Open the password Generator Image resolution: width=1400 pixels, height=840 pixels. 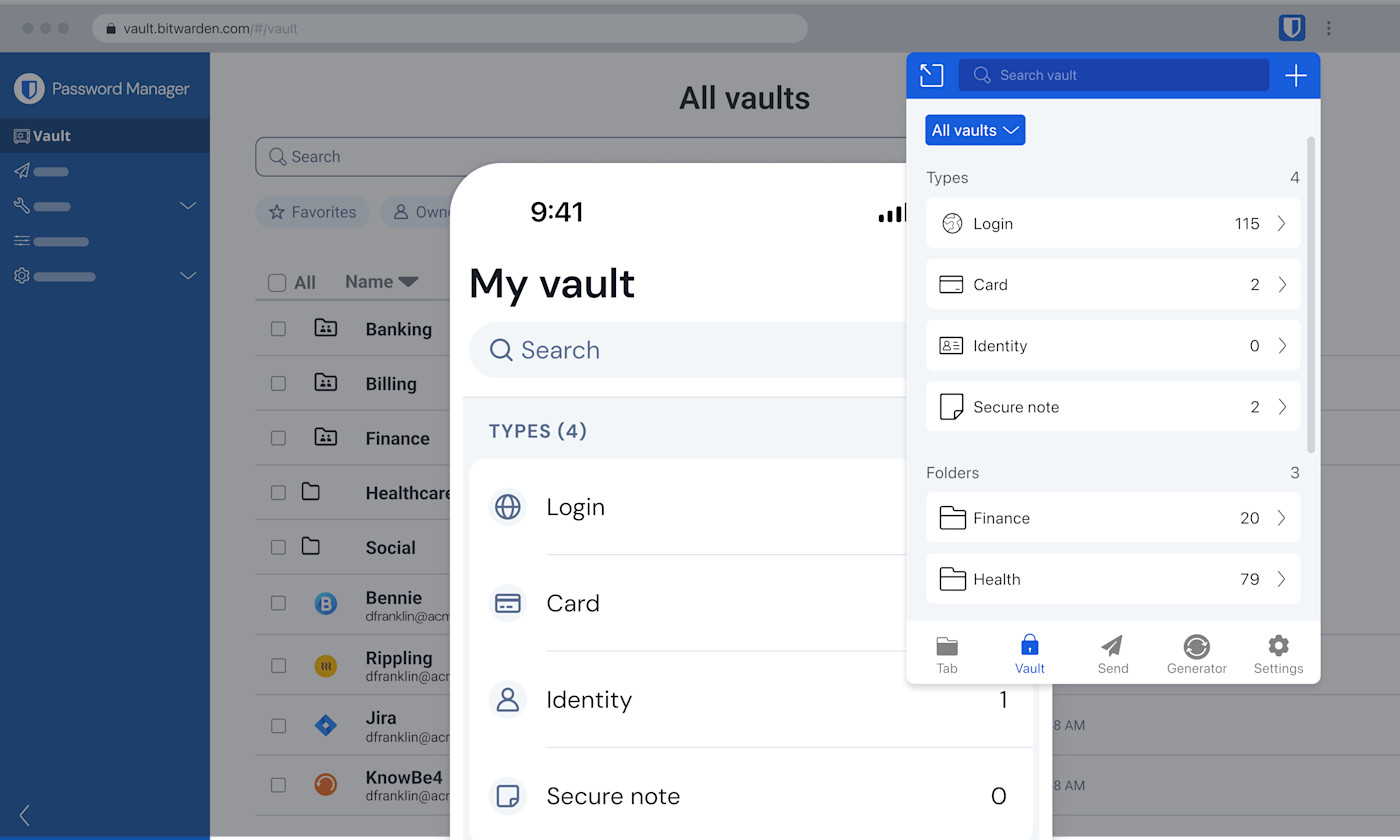1196,655
